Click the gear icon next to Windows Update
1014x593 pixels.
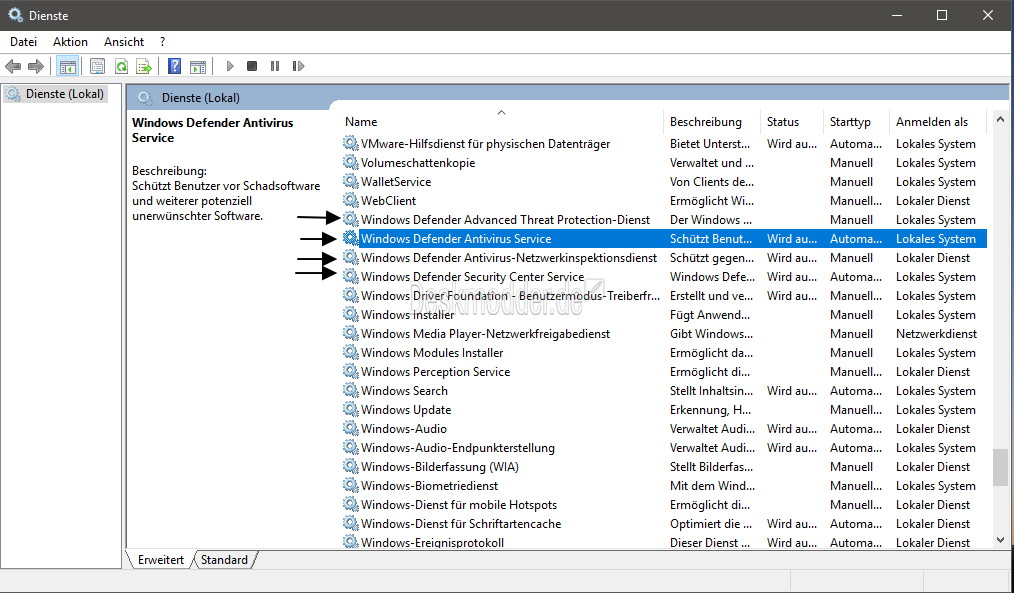click(351, 409)
